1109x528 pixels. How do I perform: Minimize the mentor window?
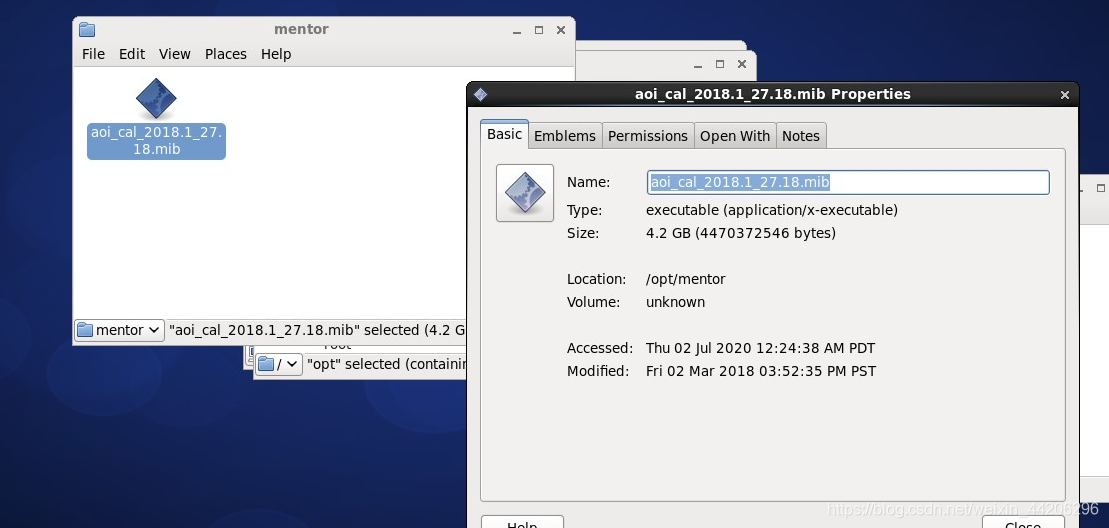(x=517, y=30)
